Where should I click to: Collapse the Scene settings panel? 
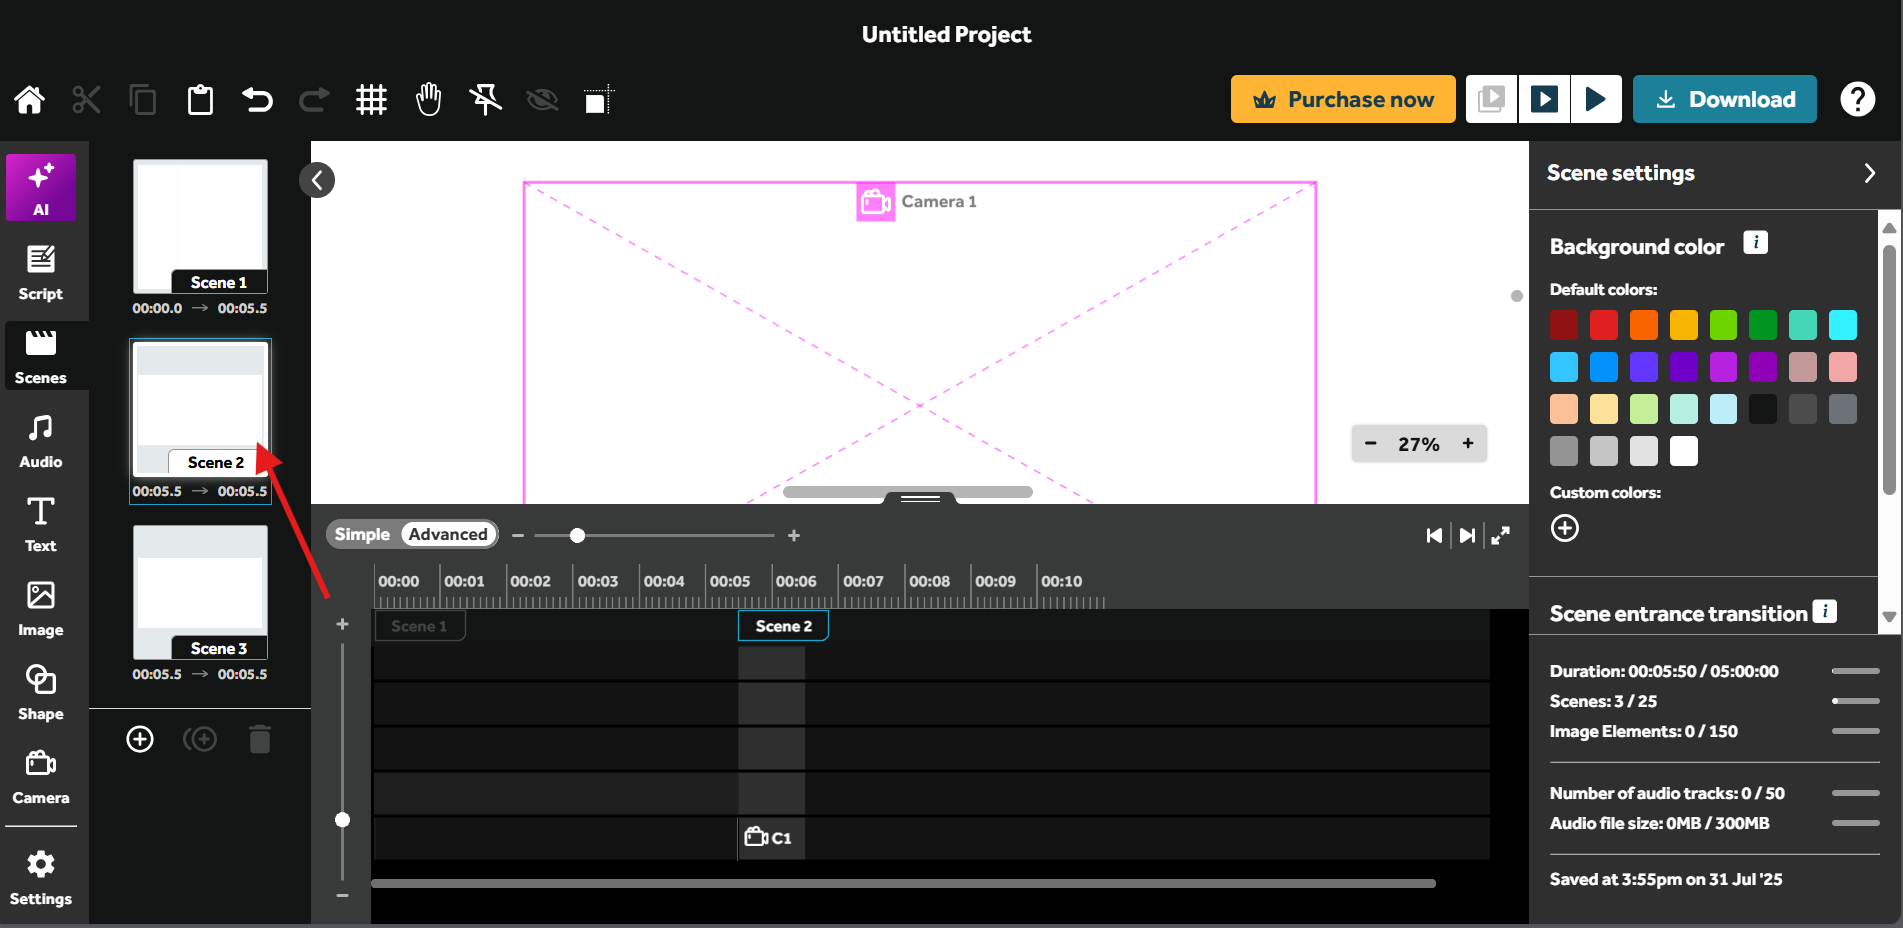point(1870,173)
